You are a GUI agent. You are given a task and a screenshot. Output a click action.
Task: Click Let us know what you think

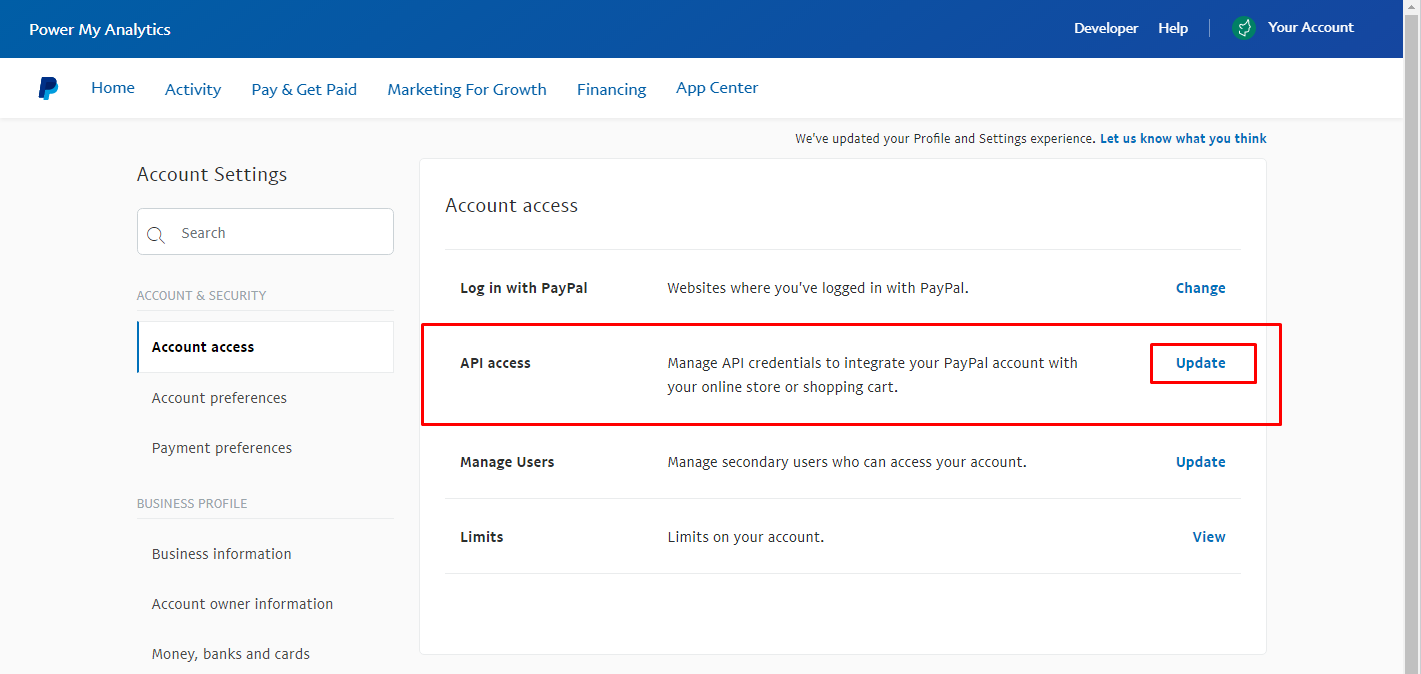pyautogui.click(x=1183, y=139)
